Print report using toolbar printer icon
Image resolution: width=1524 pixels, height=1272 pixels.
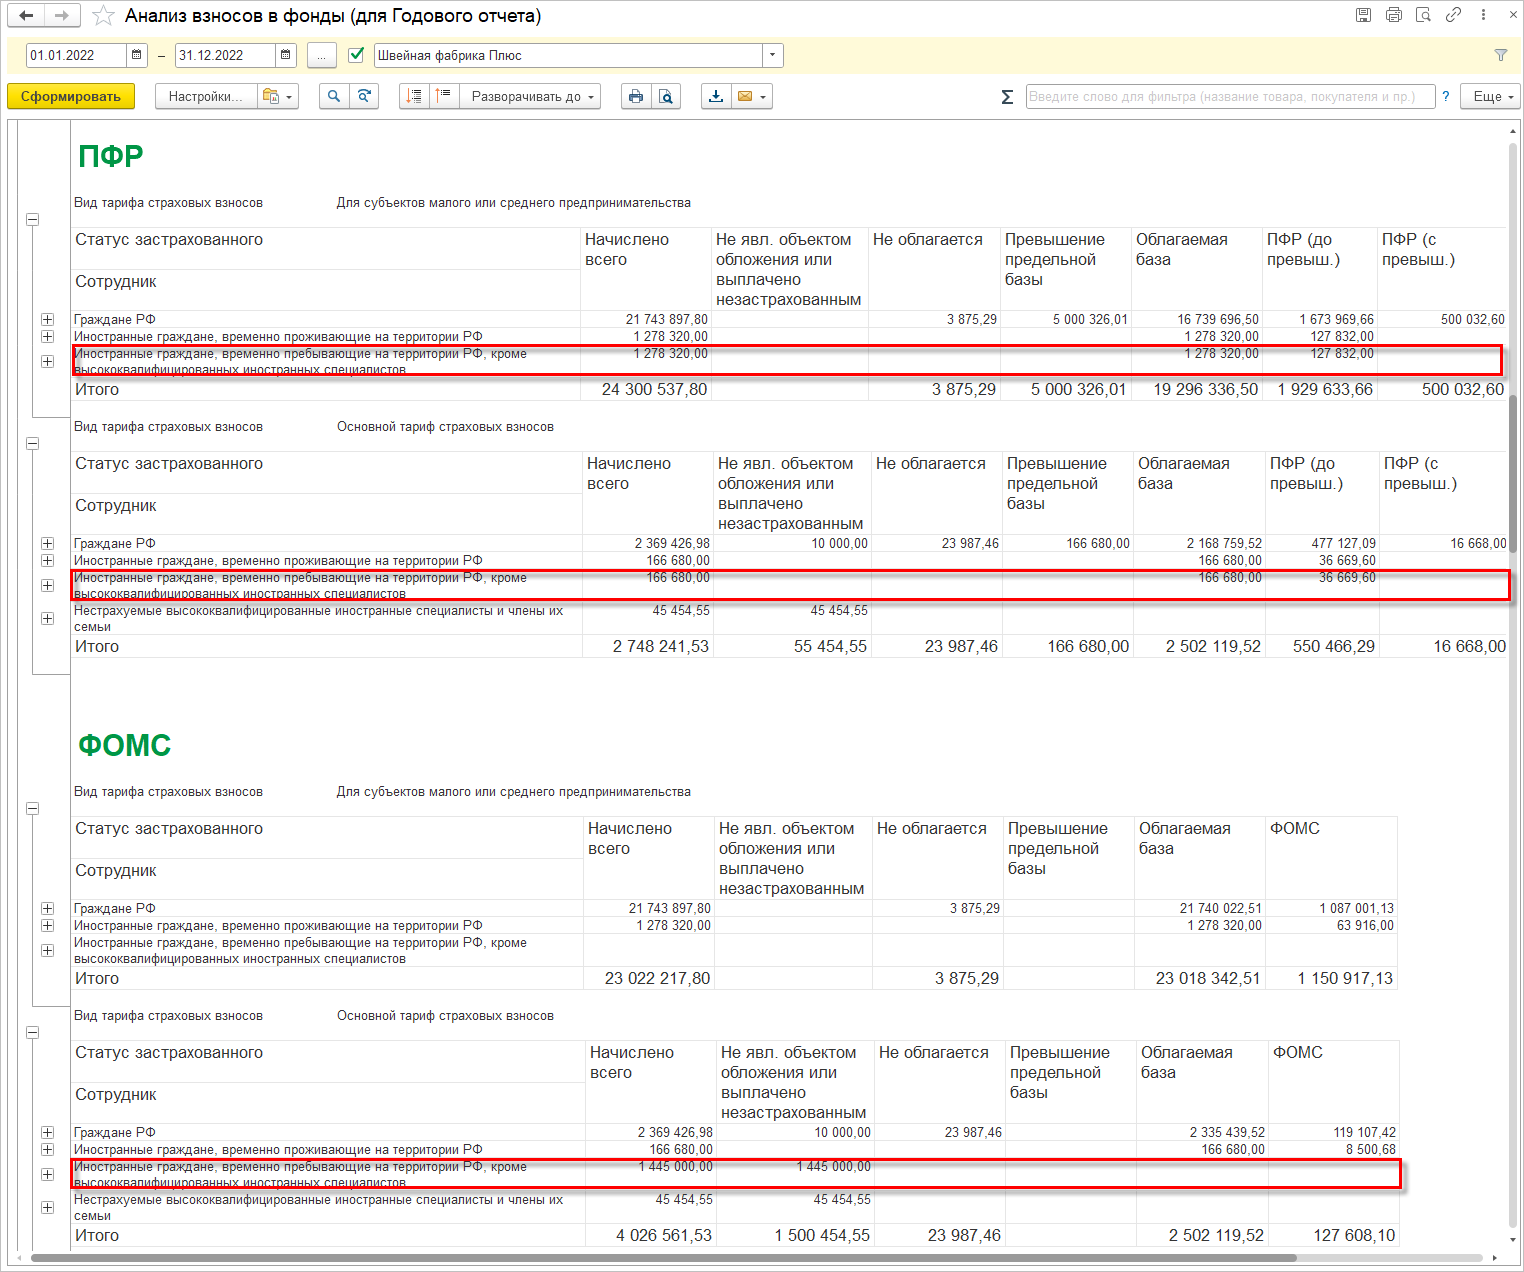(x=636, y=96)
